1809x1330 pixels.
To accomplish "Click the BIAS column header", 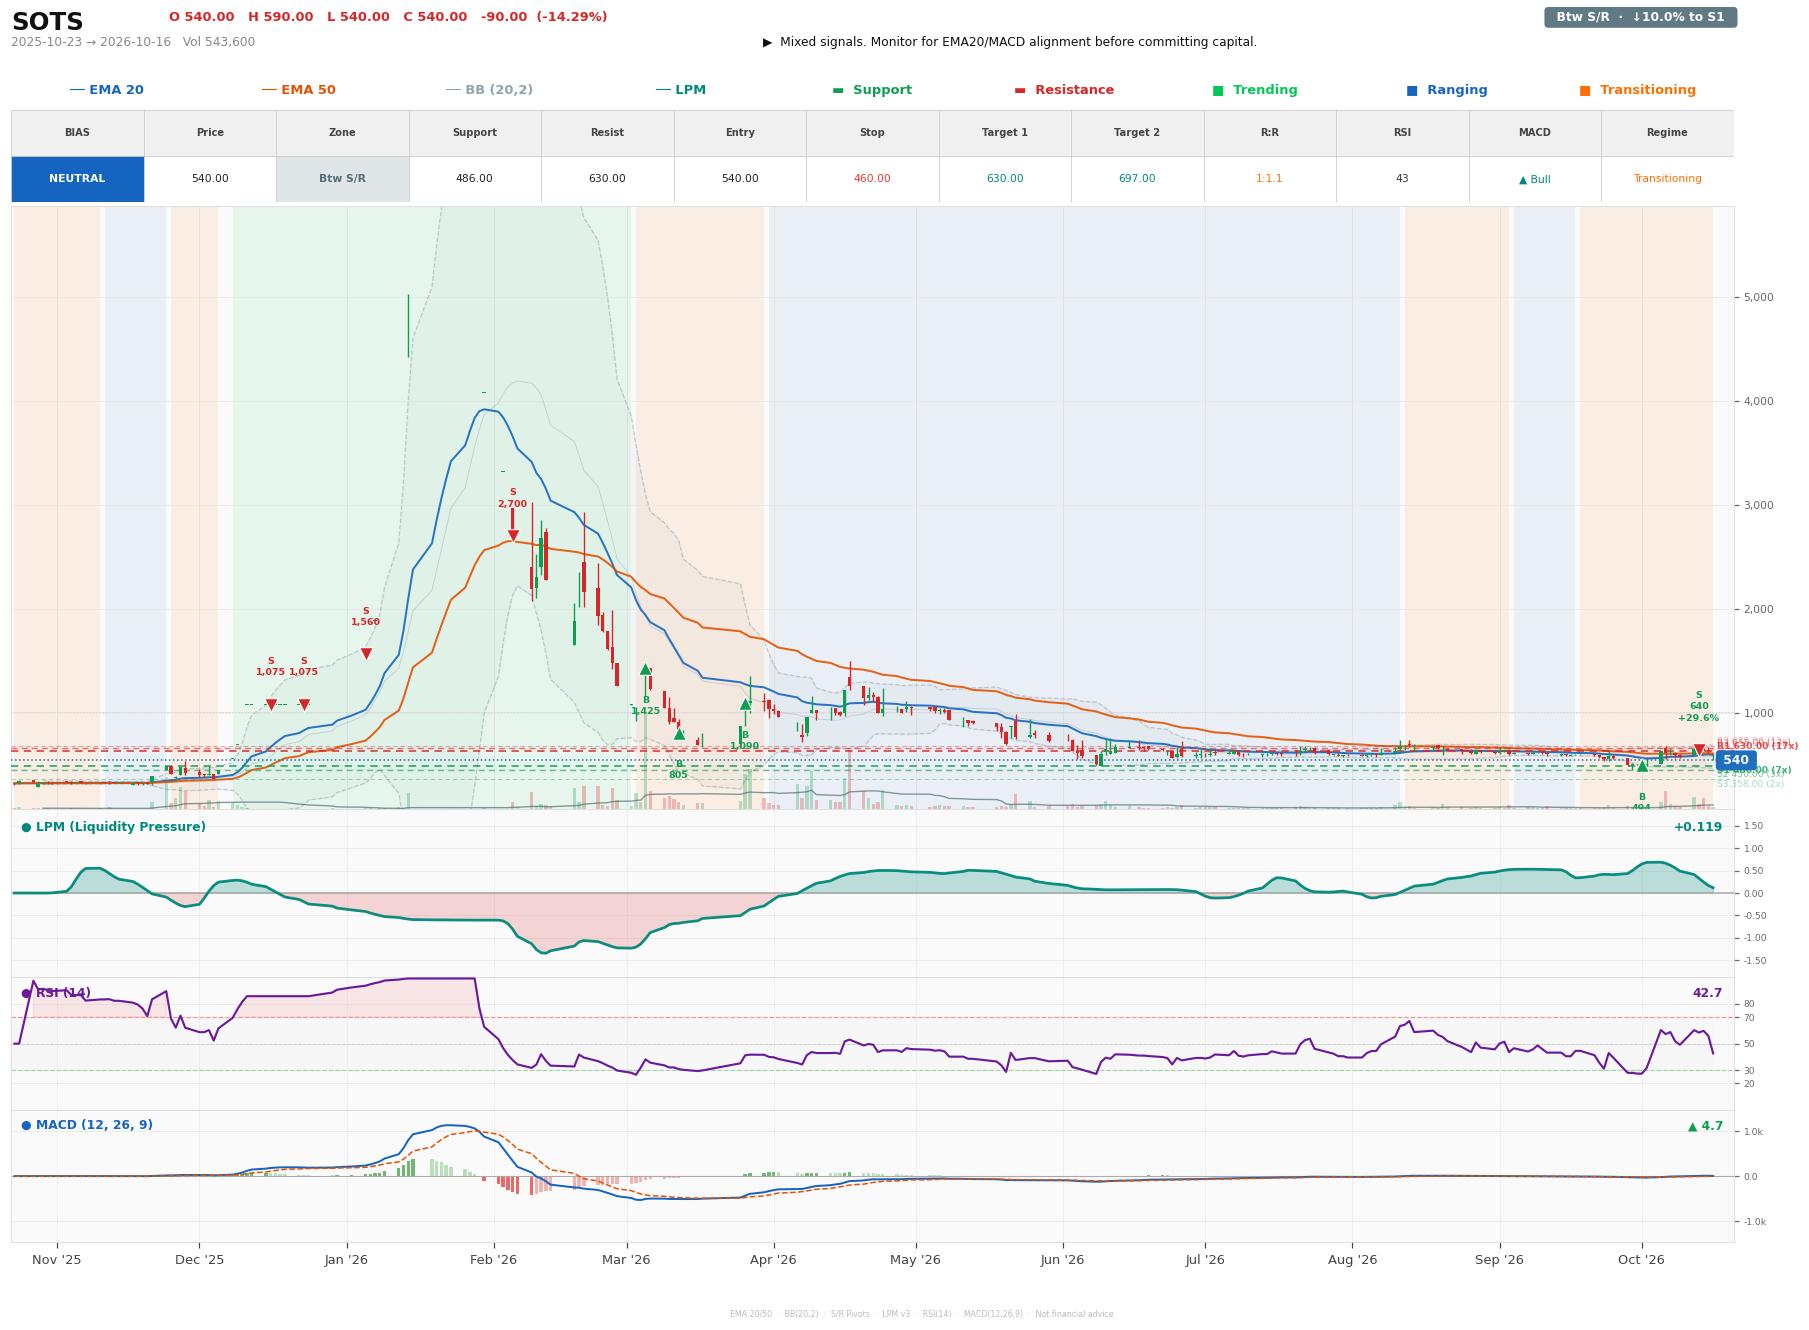I will 77,133.
